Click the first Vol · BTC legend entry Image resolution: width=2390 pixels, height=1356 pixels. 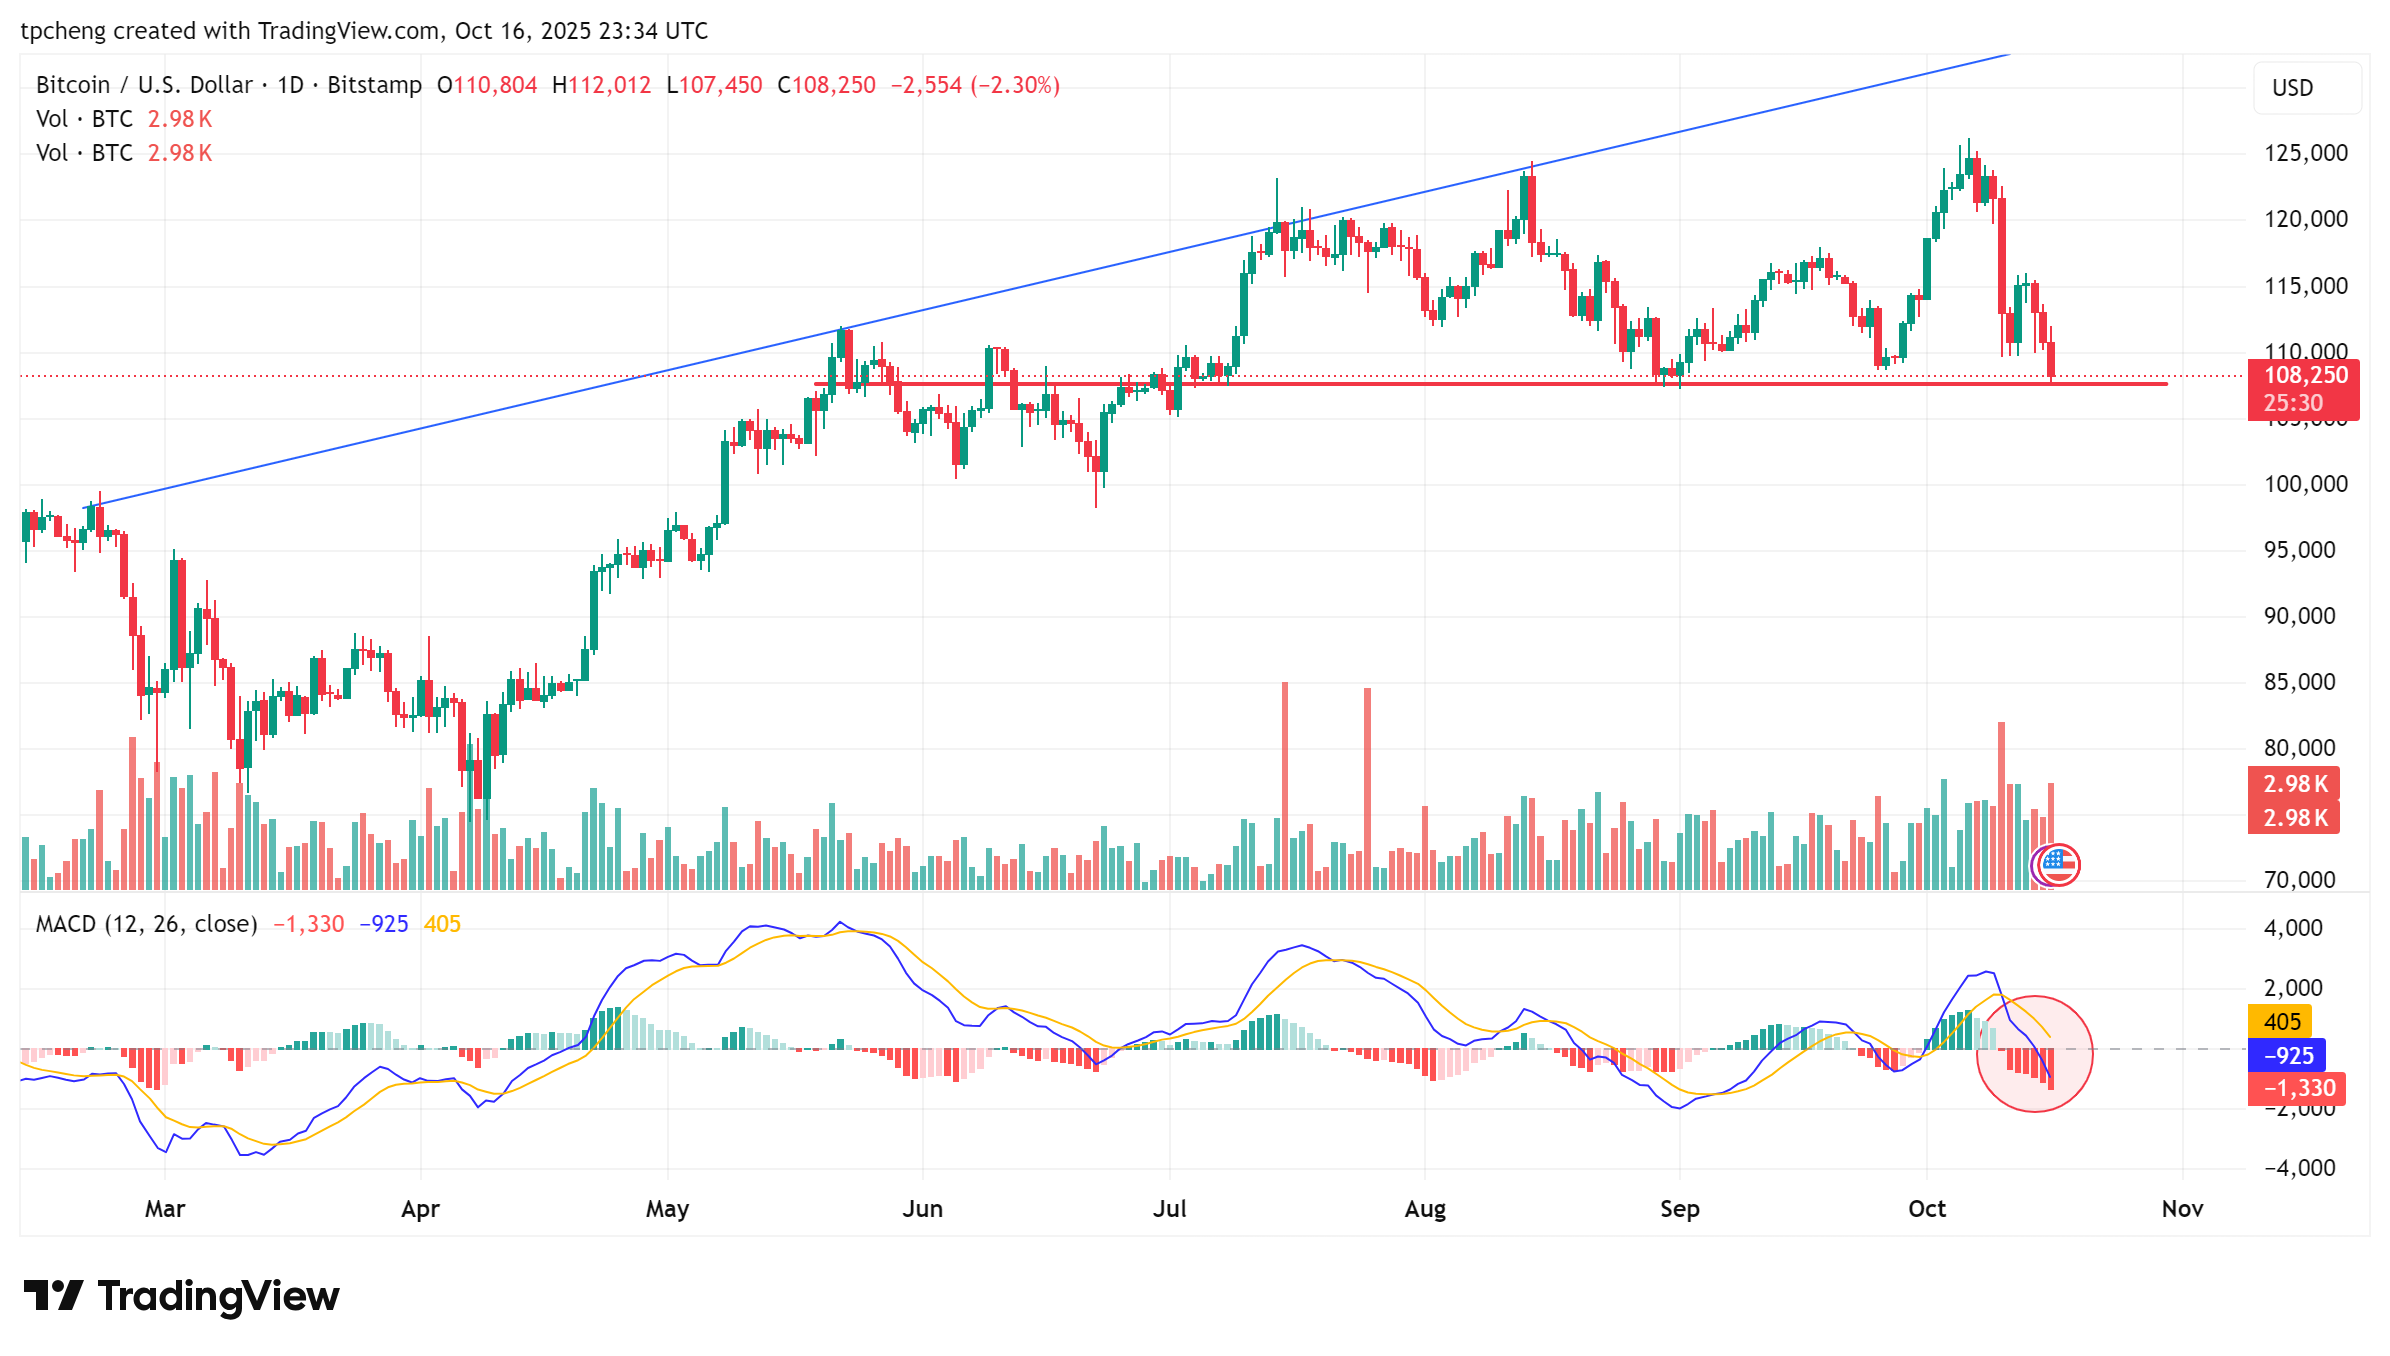(84, 119)
